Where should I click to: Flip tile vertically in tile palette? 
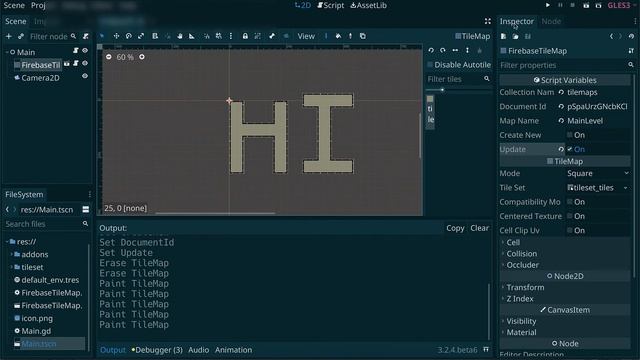(x=467, y=50)
